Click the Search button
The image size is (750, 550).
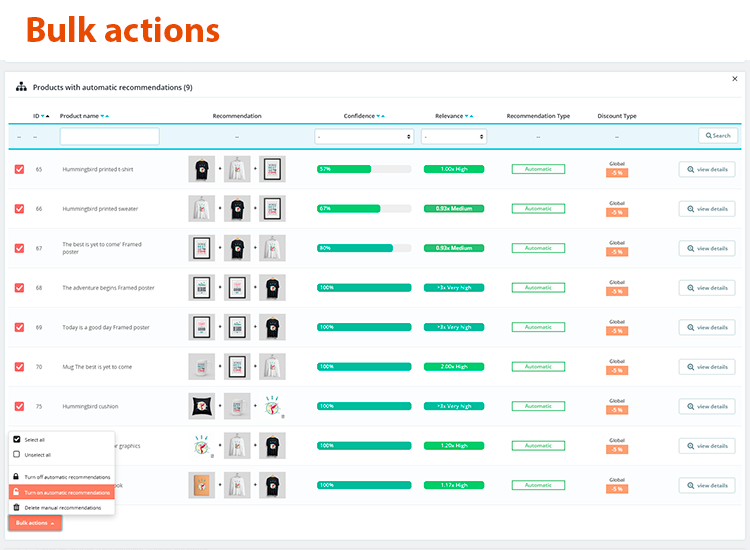point(718,136)
